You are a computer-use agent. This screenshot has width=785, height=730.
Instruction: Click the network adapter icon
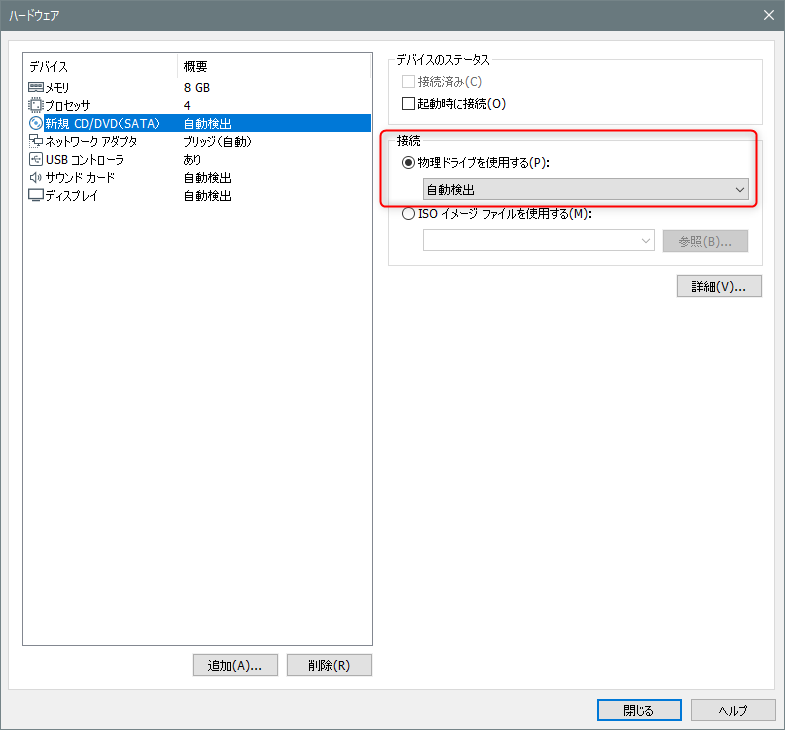click(x=36, y=141)
